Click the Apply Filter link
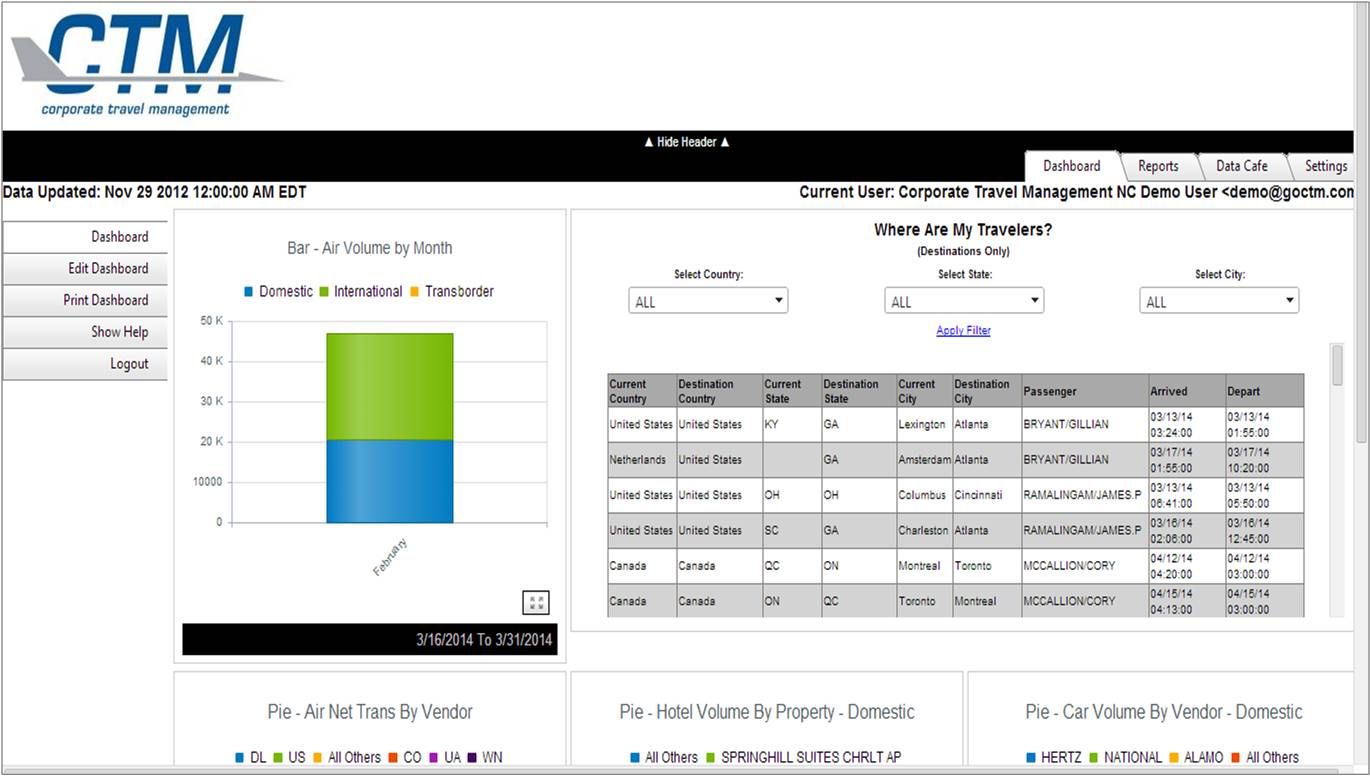1370x776 pixels. 963,331
